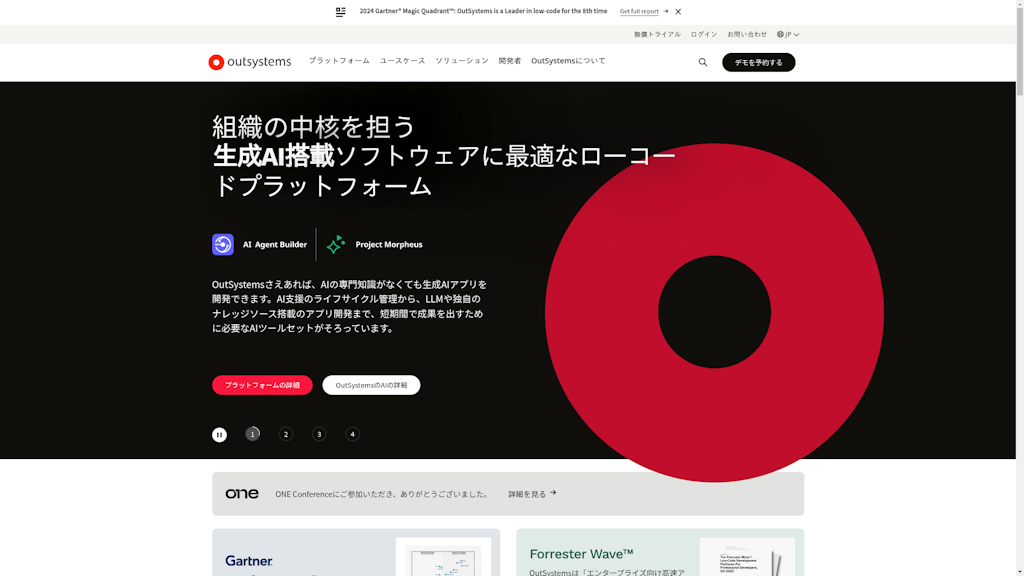The height and width of the screenshot is (576, 1024).
Task: Open the ユースケース menu item
Action: (402, 61)
